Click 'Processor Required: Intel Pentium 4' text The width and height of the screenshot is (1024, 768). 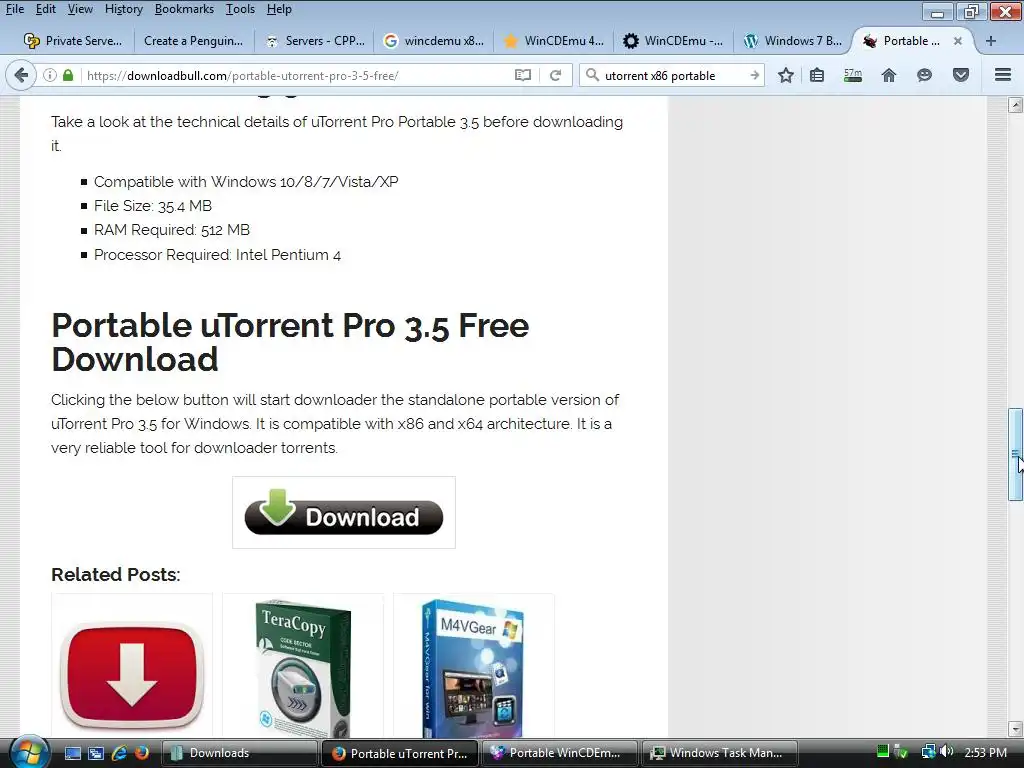click(x=217, y=255)
